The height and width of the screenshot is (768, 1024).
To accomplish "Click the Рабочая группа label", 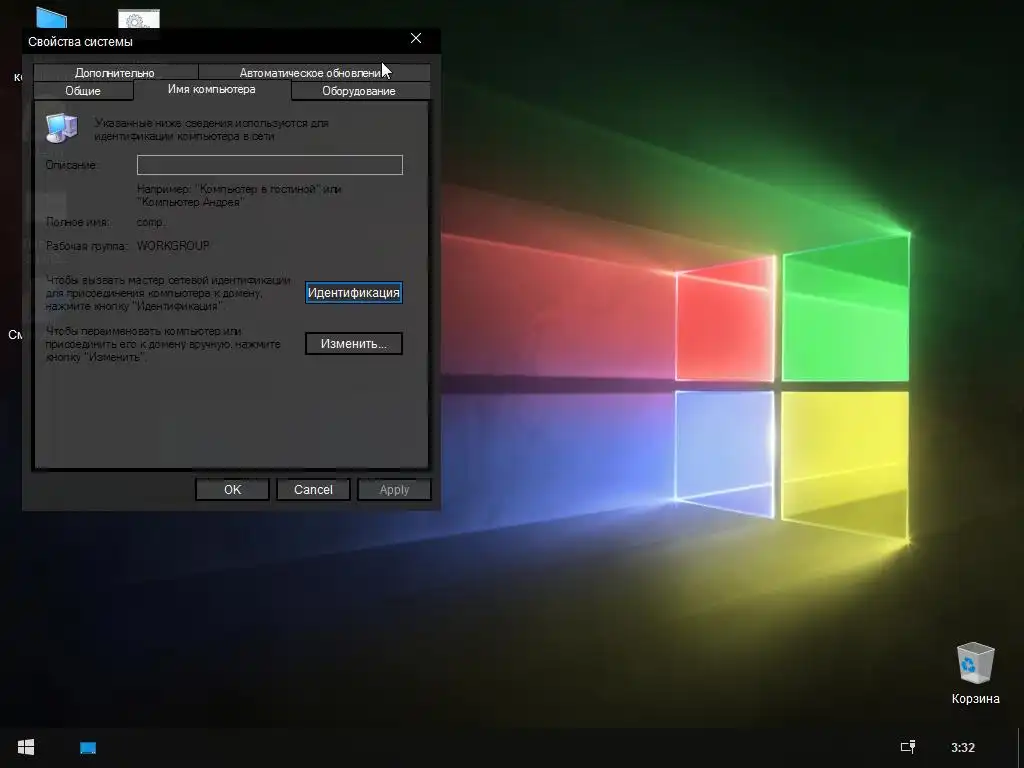I will (86, 246).
